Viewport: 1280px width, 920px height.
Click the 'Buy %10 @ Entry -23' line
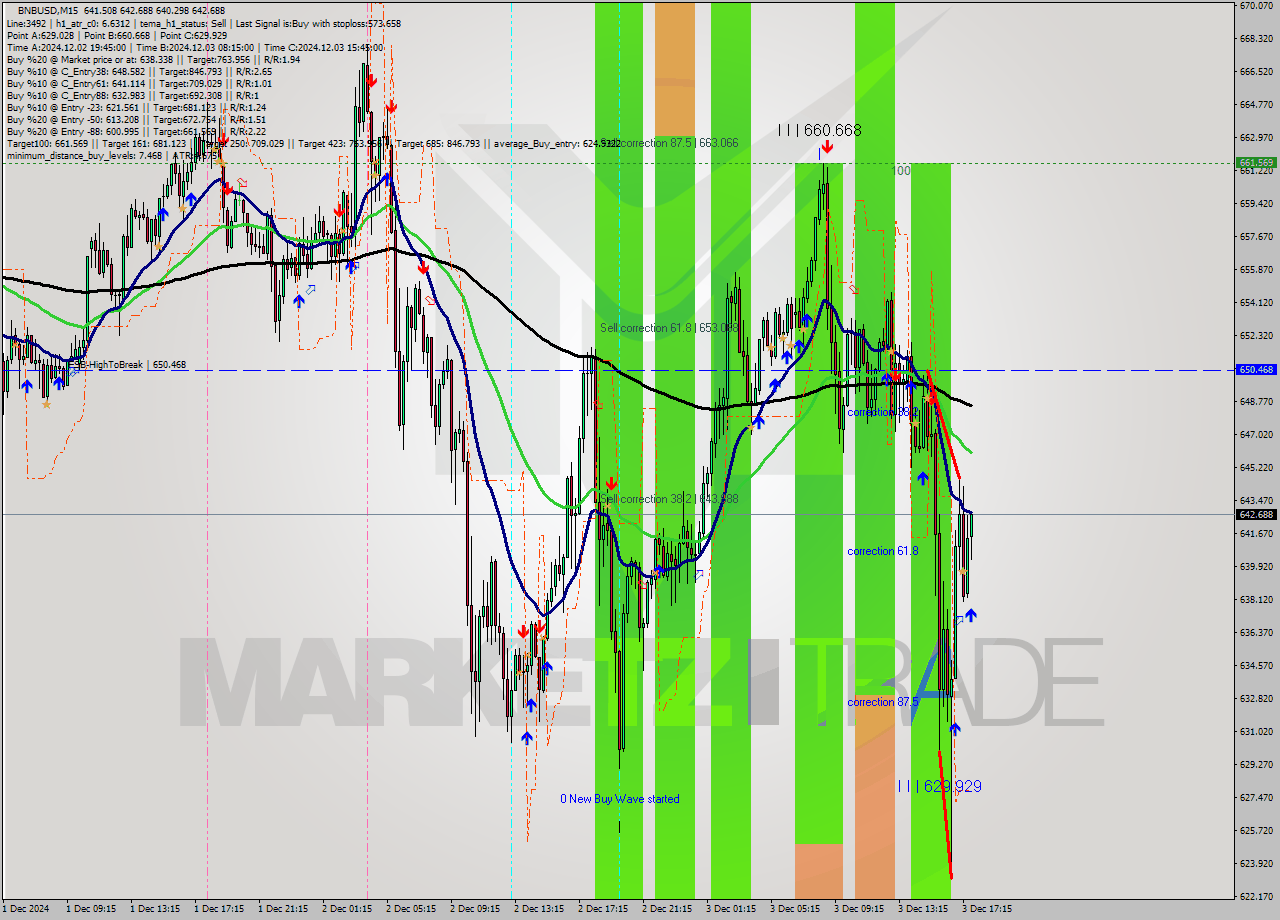(136, 107)
